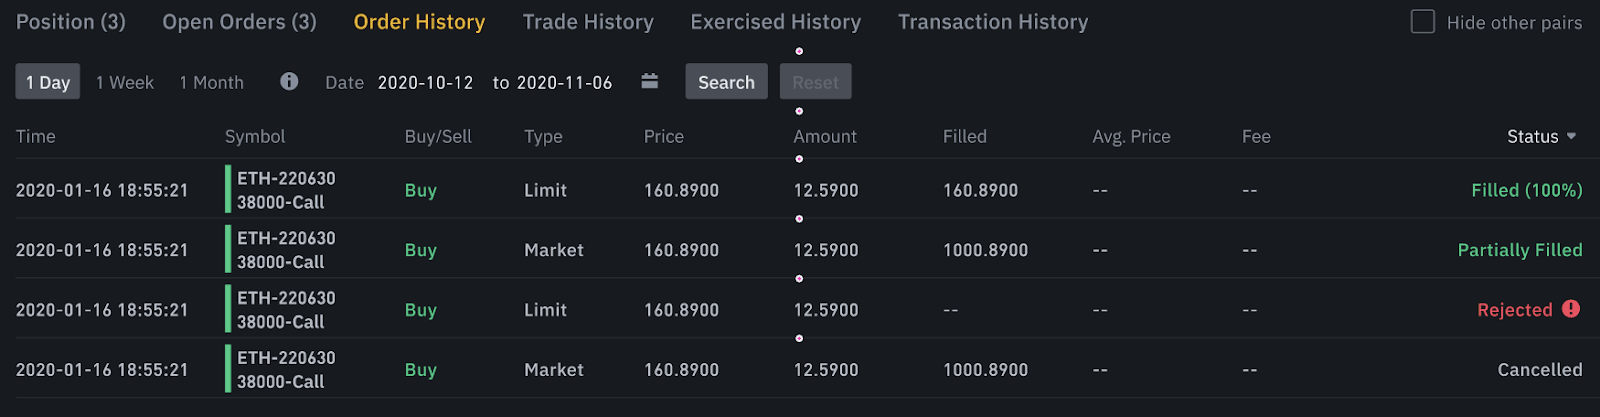
Task: Toggle Hide other pairs checkbox
Action: [x=1422, y=22]
